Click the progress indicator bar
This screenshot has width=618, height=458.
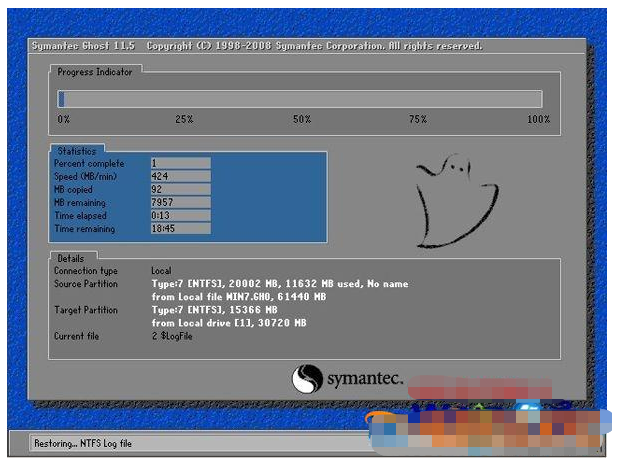(x=300, y=99)
